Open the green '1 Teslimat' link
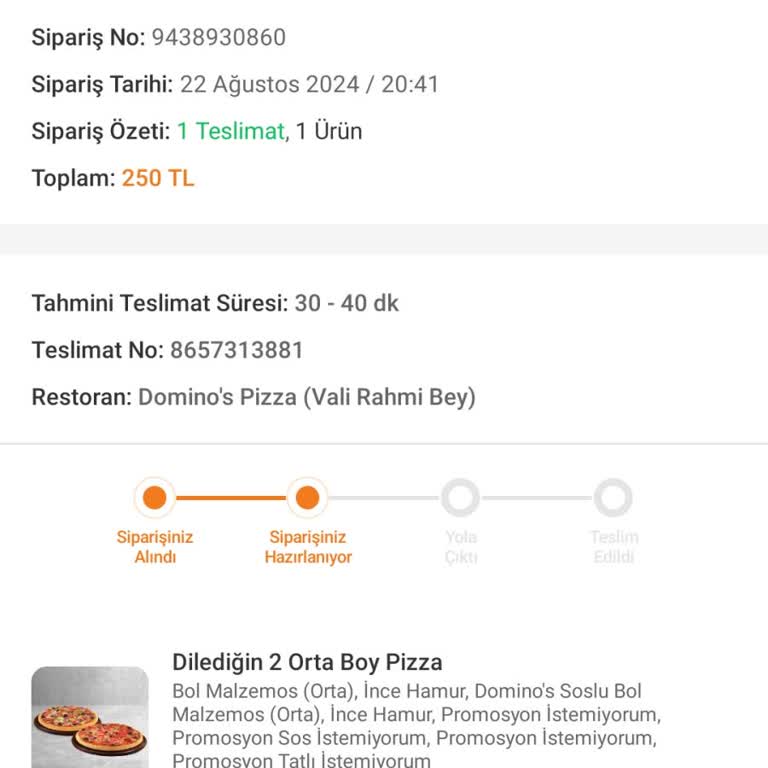The height and width of the screenshot is (768, 768). click(x=231, y=131)
